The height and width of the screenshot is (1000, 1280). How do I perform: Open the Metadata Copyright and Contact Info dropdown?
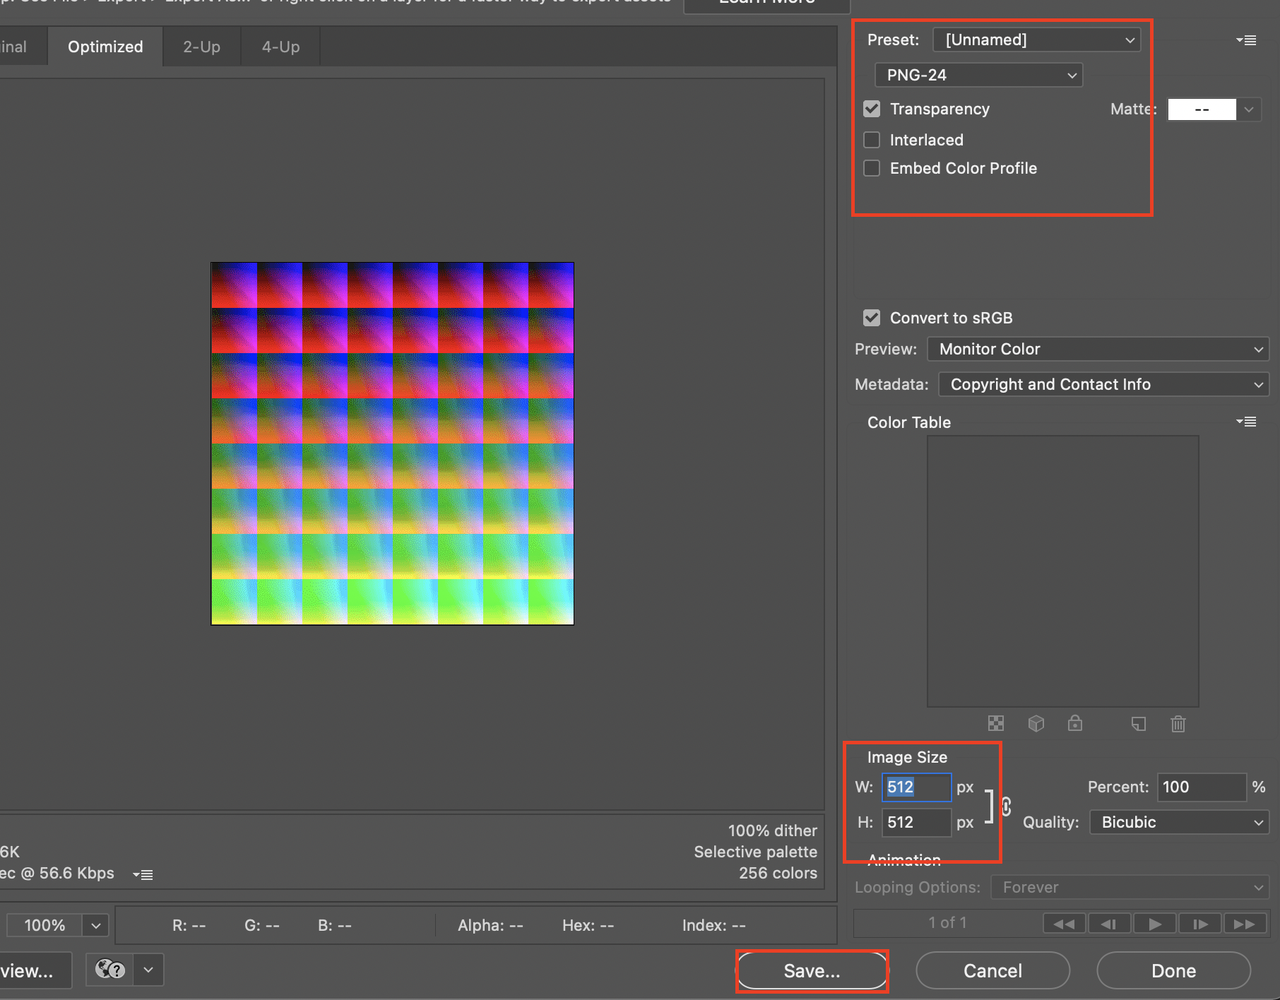point(1104,384)
